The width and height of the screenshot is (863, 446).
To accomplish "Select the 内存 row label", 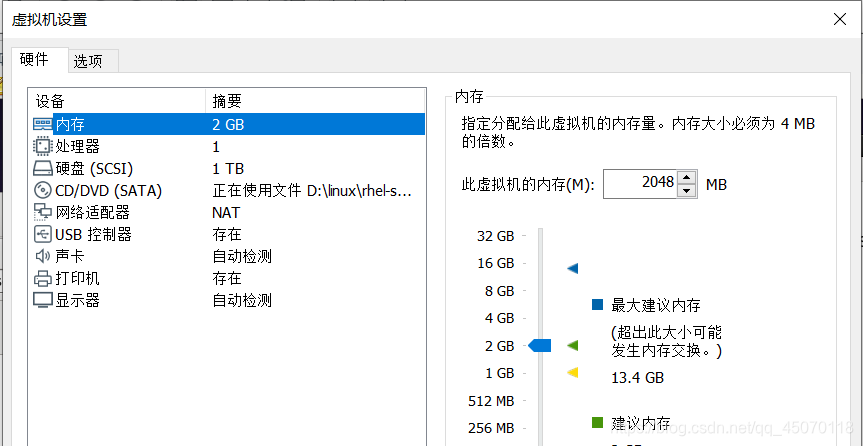I will click(x=70, y=124).
